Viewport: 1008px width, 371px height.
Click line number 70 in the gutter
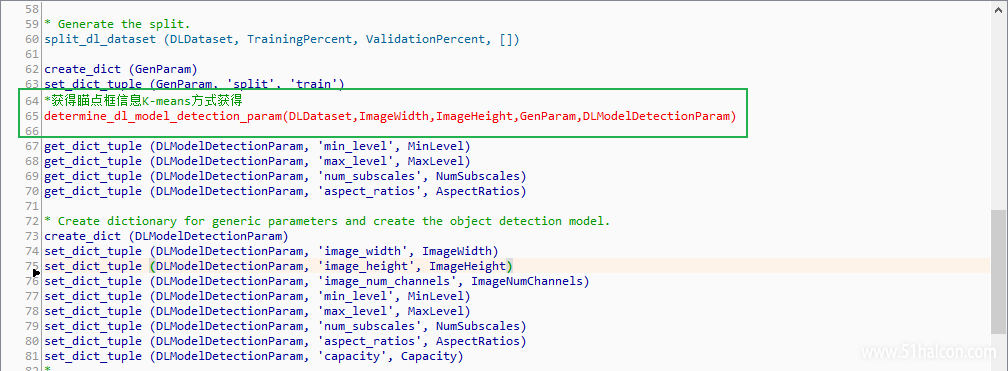33,191
